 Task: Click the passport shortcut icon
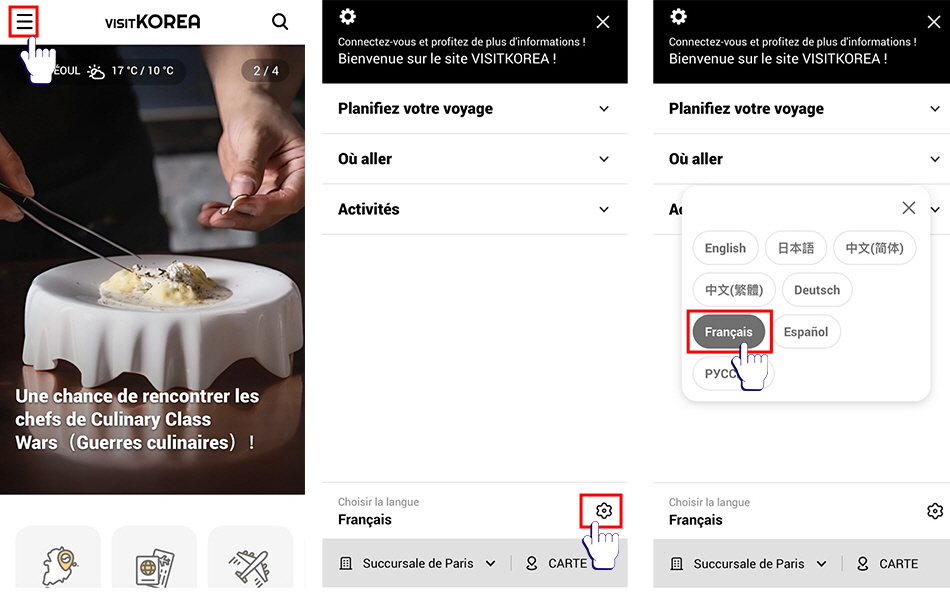(x=154, y=566)
